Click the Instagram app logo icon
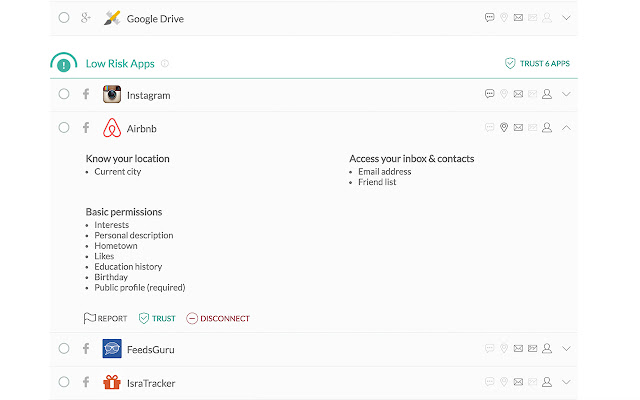 [112, 95]
